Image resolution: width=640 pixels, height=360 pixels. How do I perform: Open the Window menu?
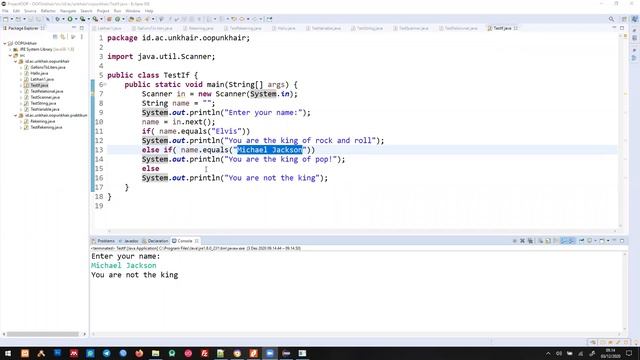pyautogui.click(x=133, y=11)
